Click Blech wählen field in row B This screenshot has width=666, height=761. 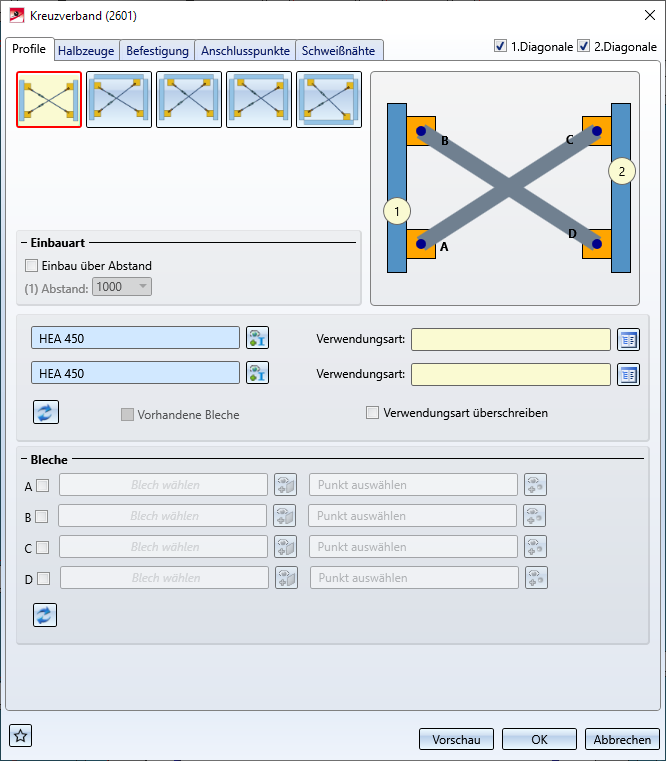click(x=163, y=516)
